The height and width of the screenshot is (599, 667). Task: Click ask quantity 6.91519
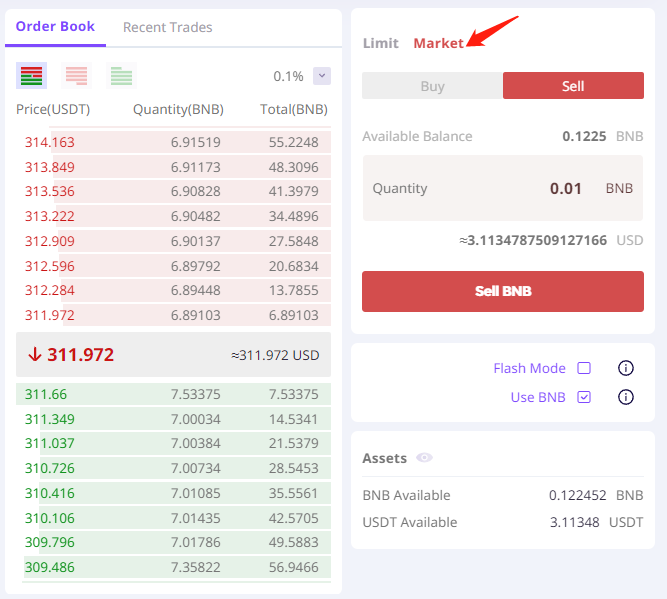[196, 142]
